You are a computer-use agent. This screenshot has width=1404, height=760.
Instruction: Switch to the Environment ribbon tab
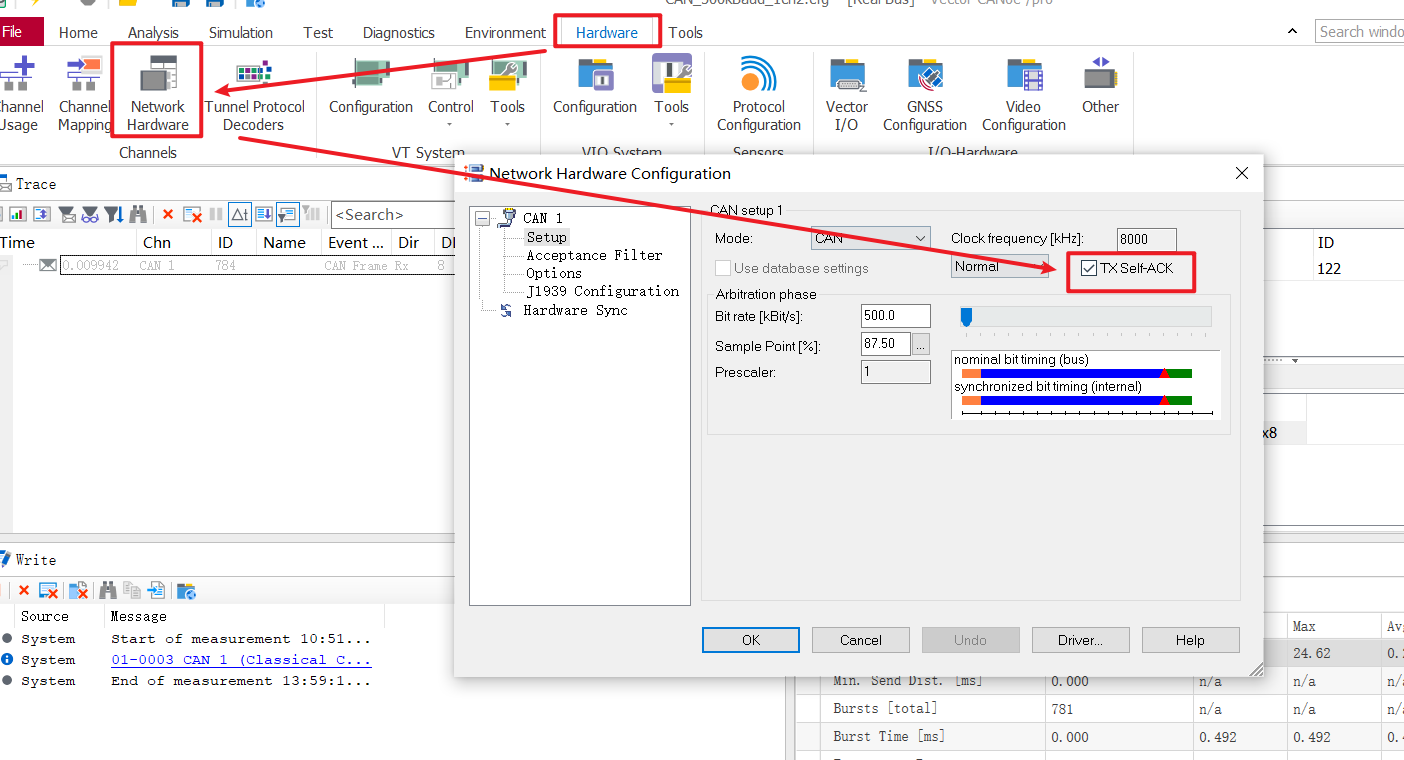[x=505, y=33]
